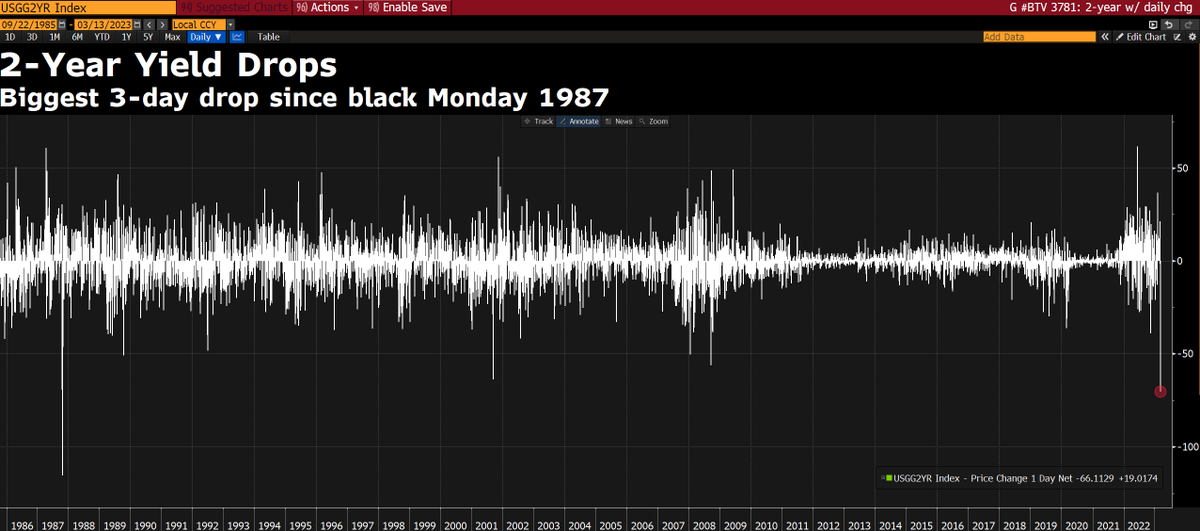Select the YTD range tab
The image size is (1200, 531).
click(102, 37)
